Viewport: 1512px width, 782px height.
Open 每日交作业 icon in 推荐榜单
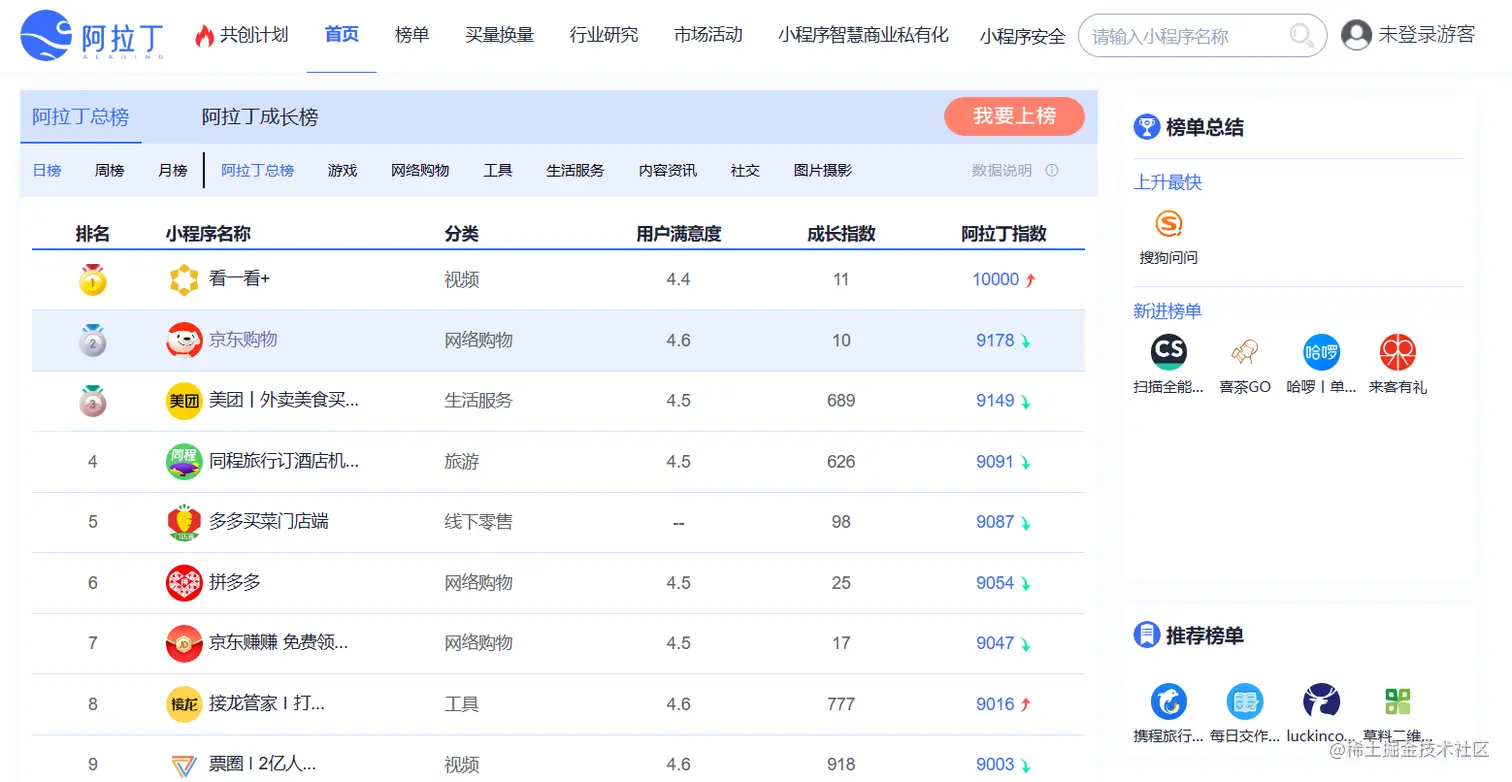coord(1245,701)
